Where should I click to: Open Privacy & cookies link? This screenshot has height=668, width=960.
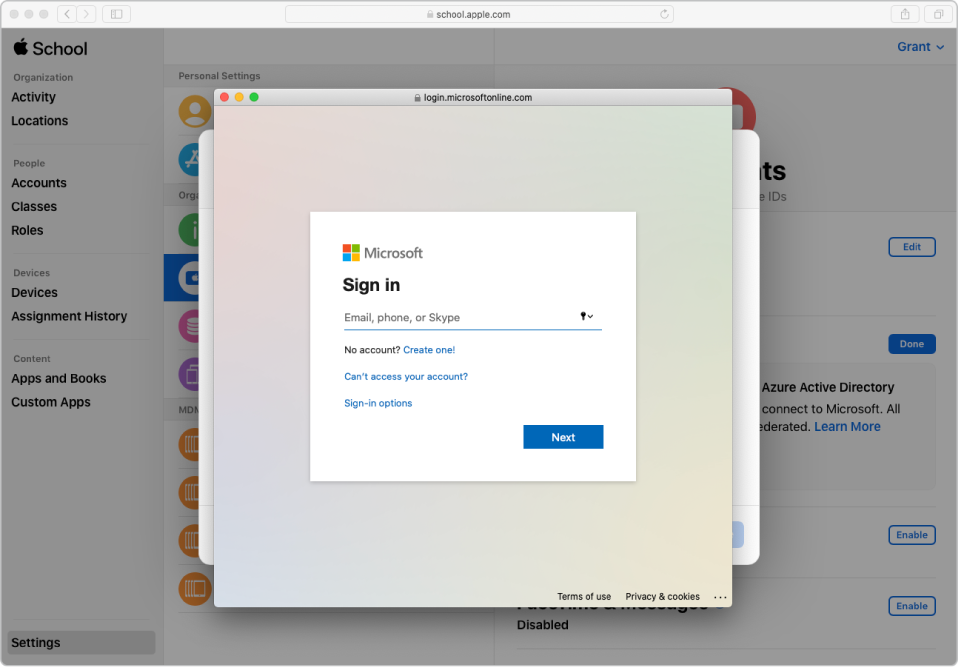click(664, 598)
